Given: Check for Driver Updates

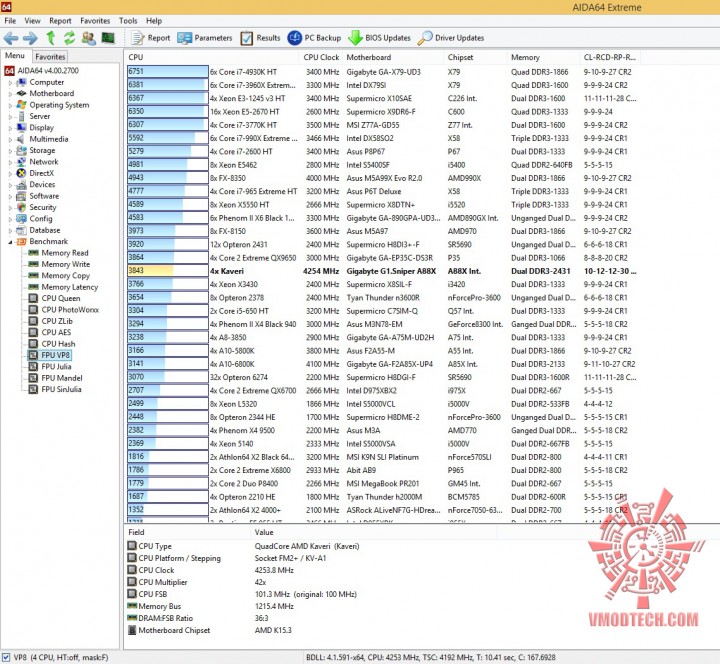Looking at the screenshot, I should (451, 38).
